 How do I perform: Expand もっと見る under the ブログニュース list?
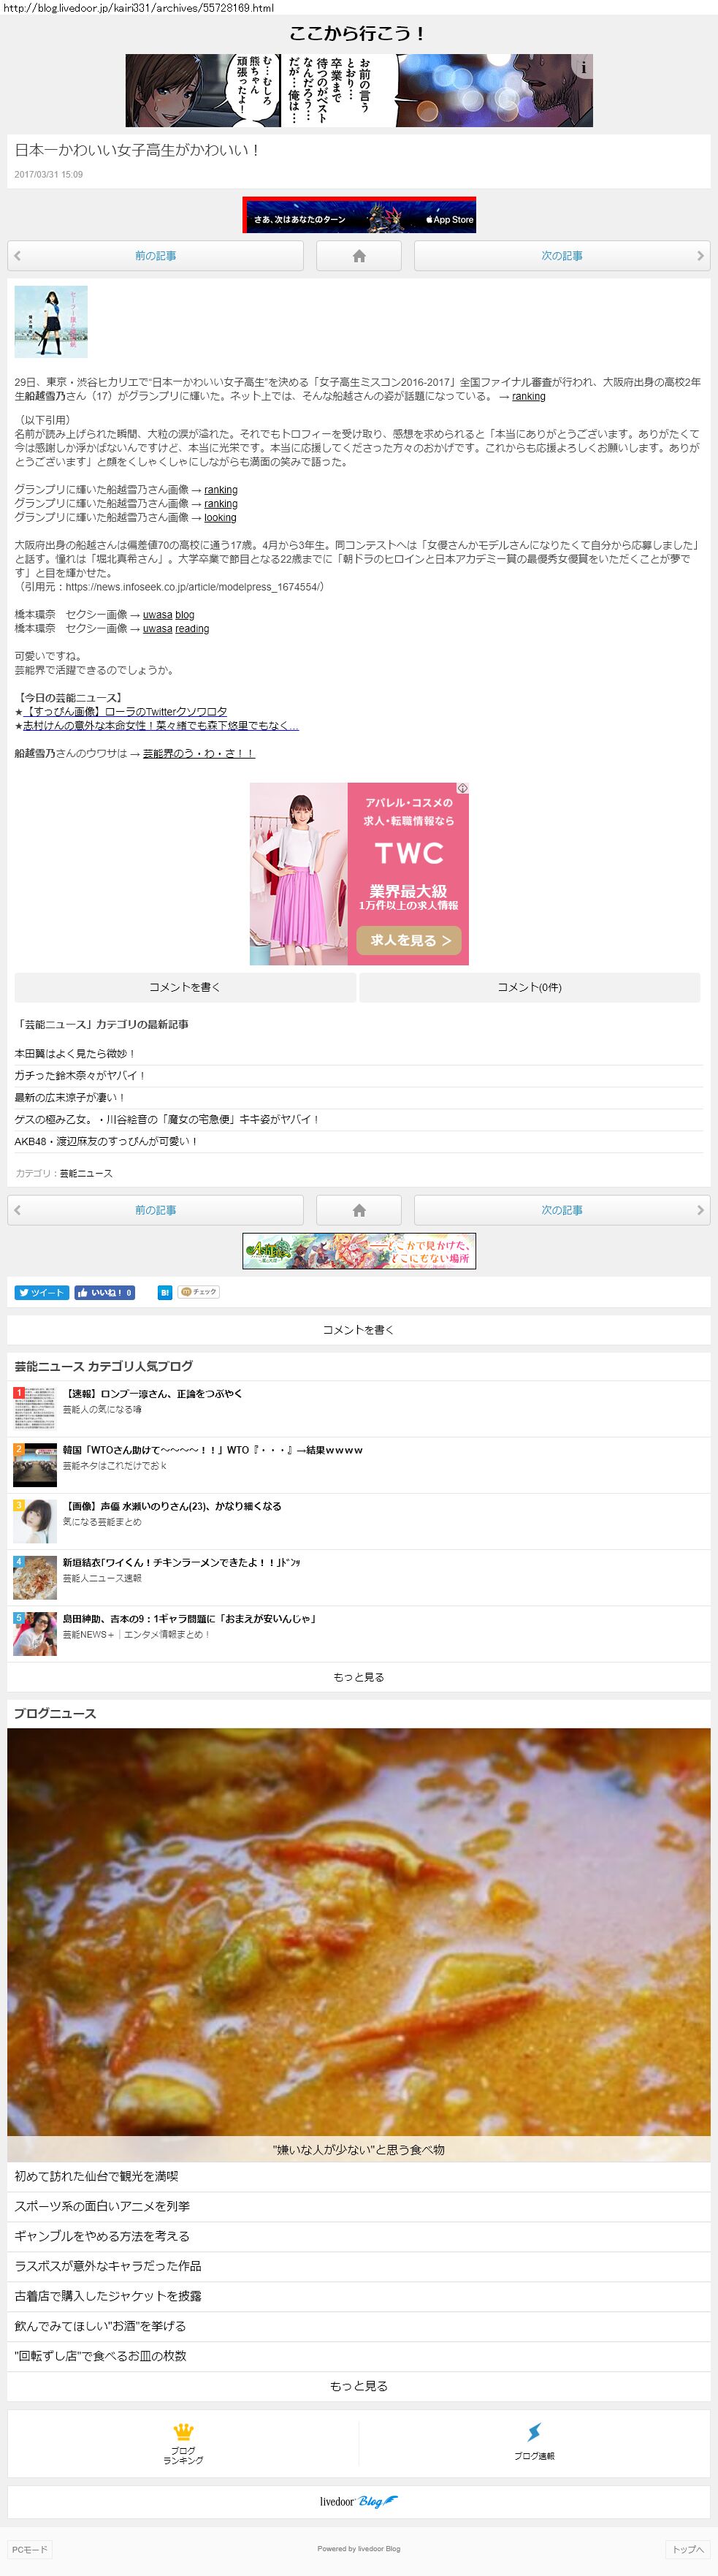[359, 2386]
